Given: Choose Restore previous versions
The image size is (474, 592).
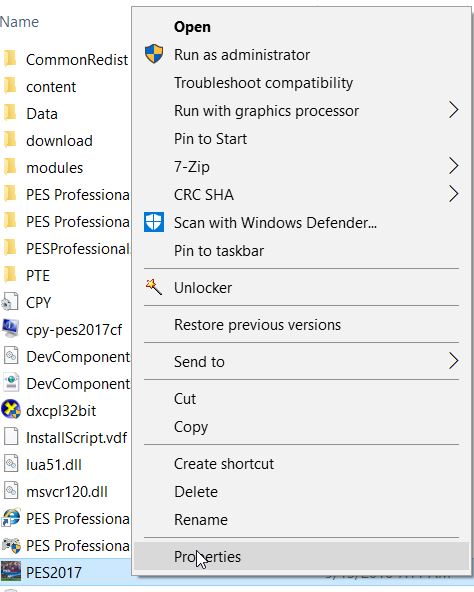Looking at the screenshot, I should pos(301,325).
